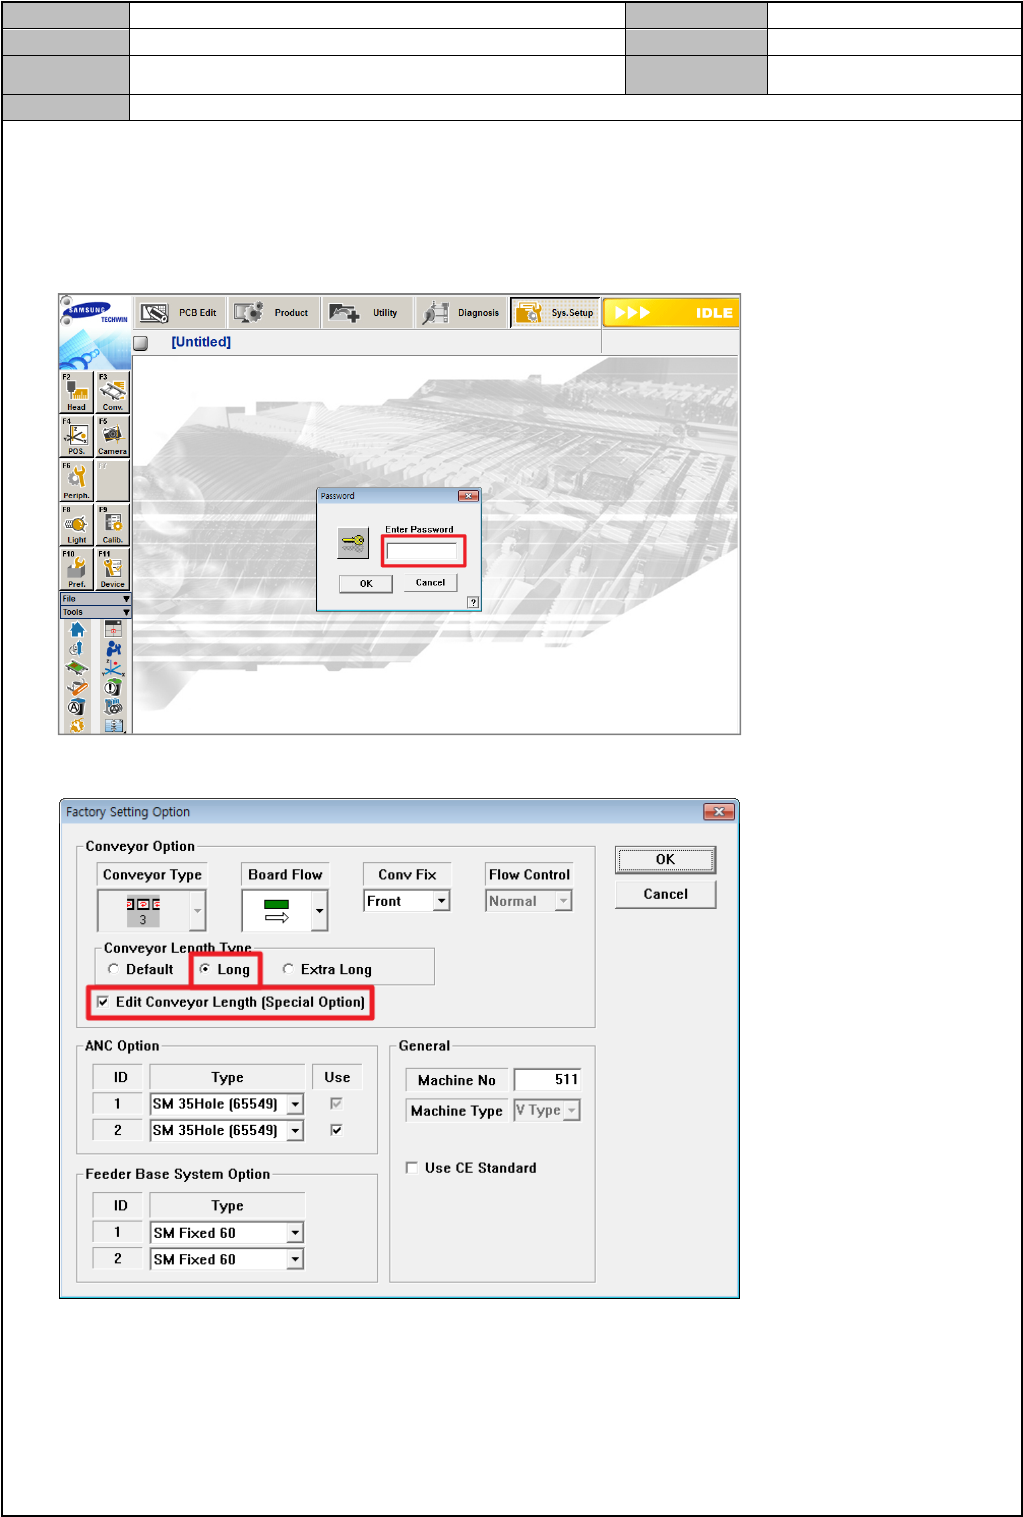Click the [Untitled] file name text
This screenshot has height=1517, width=1023.
coord(201,342)
